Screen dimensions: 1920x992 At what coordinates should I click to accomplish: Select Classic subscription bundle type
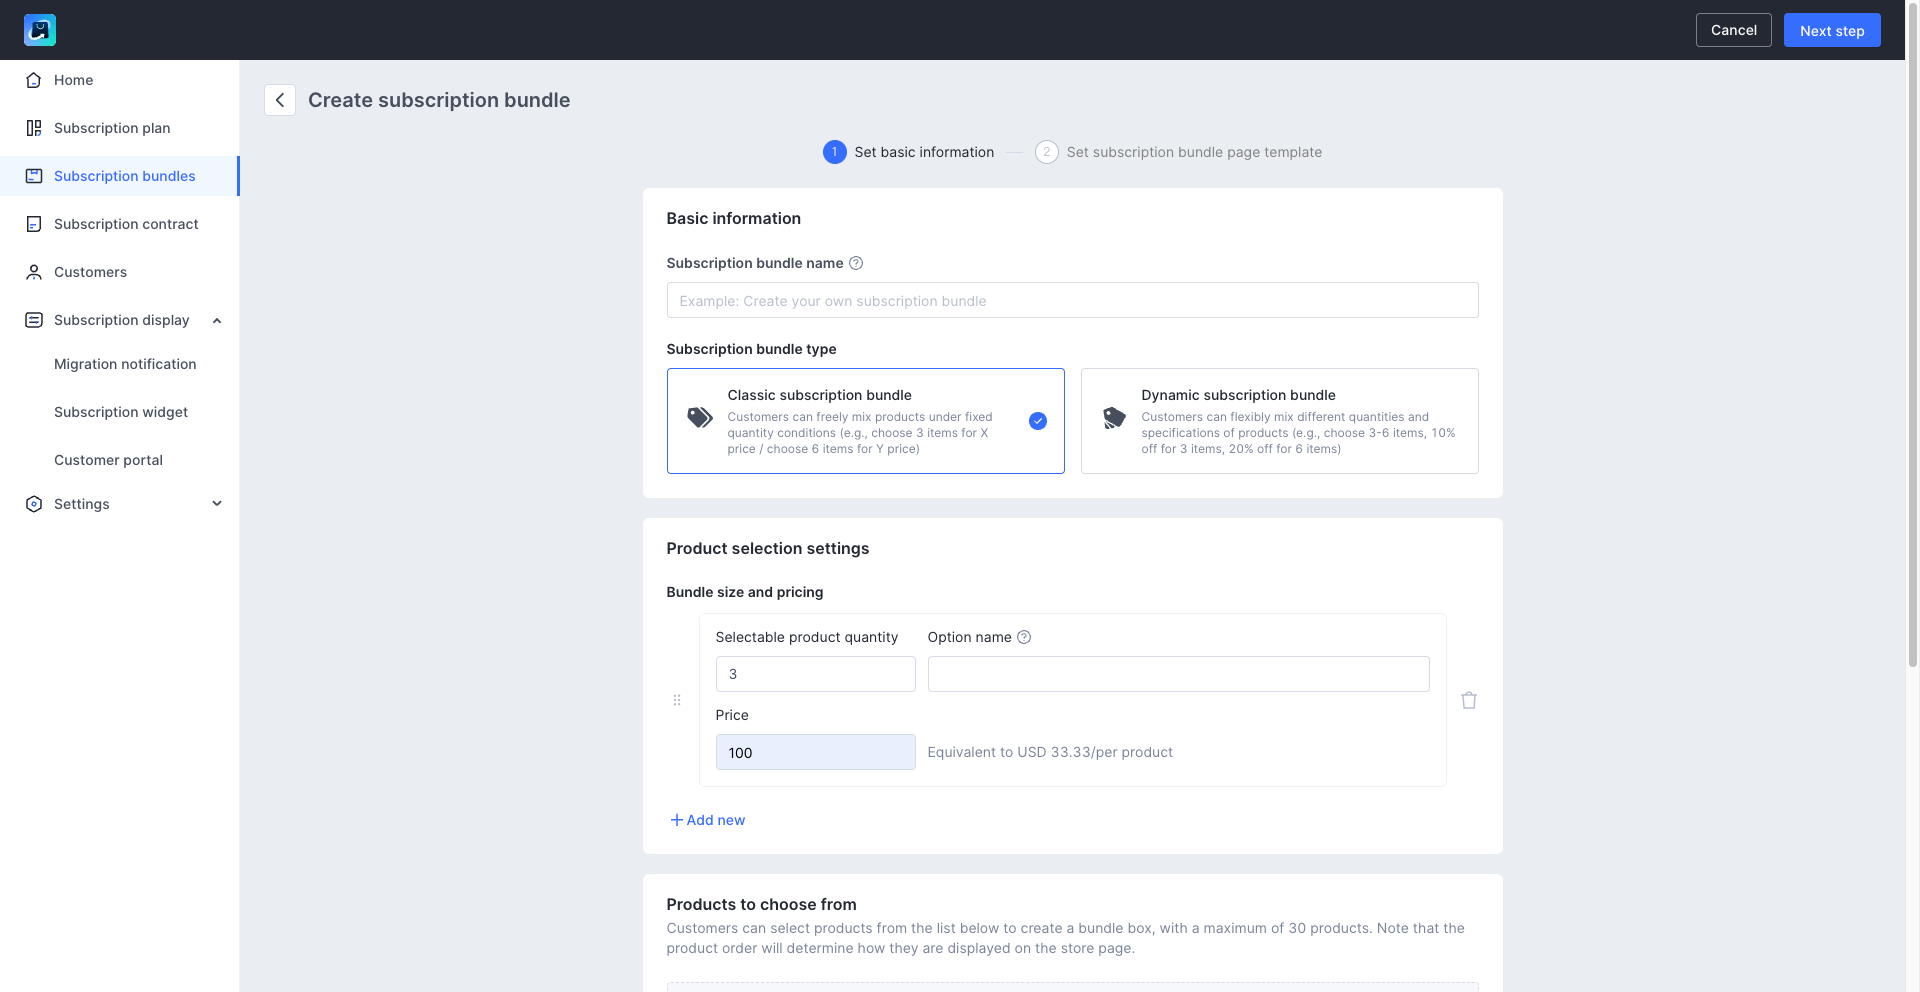click(865, 421)
